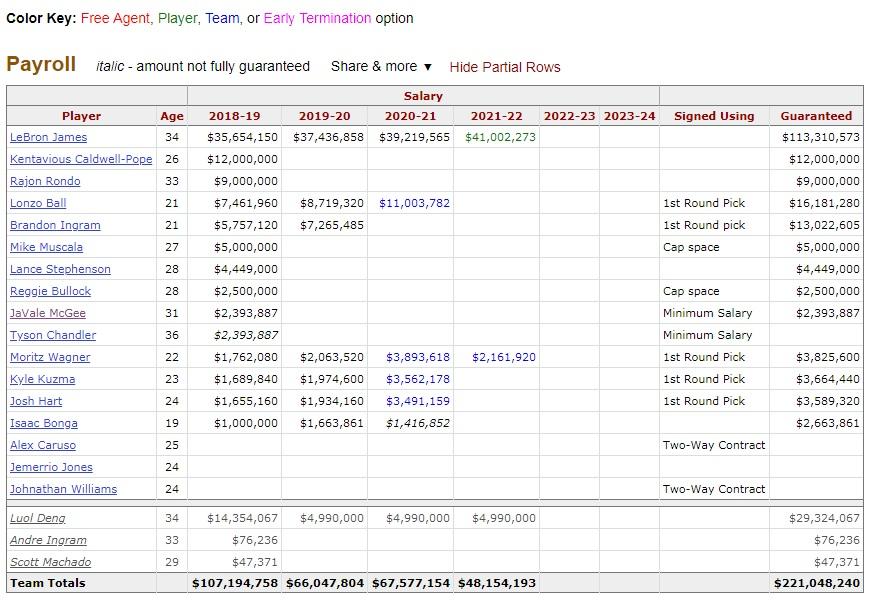Click the Hide Partial Rows link
The width and height of the screenshot is (877, 608).
point(504,67)
